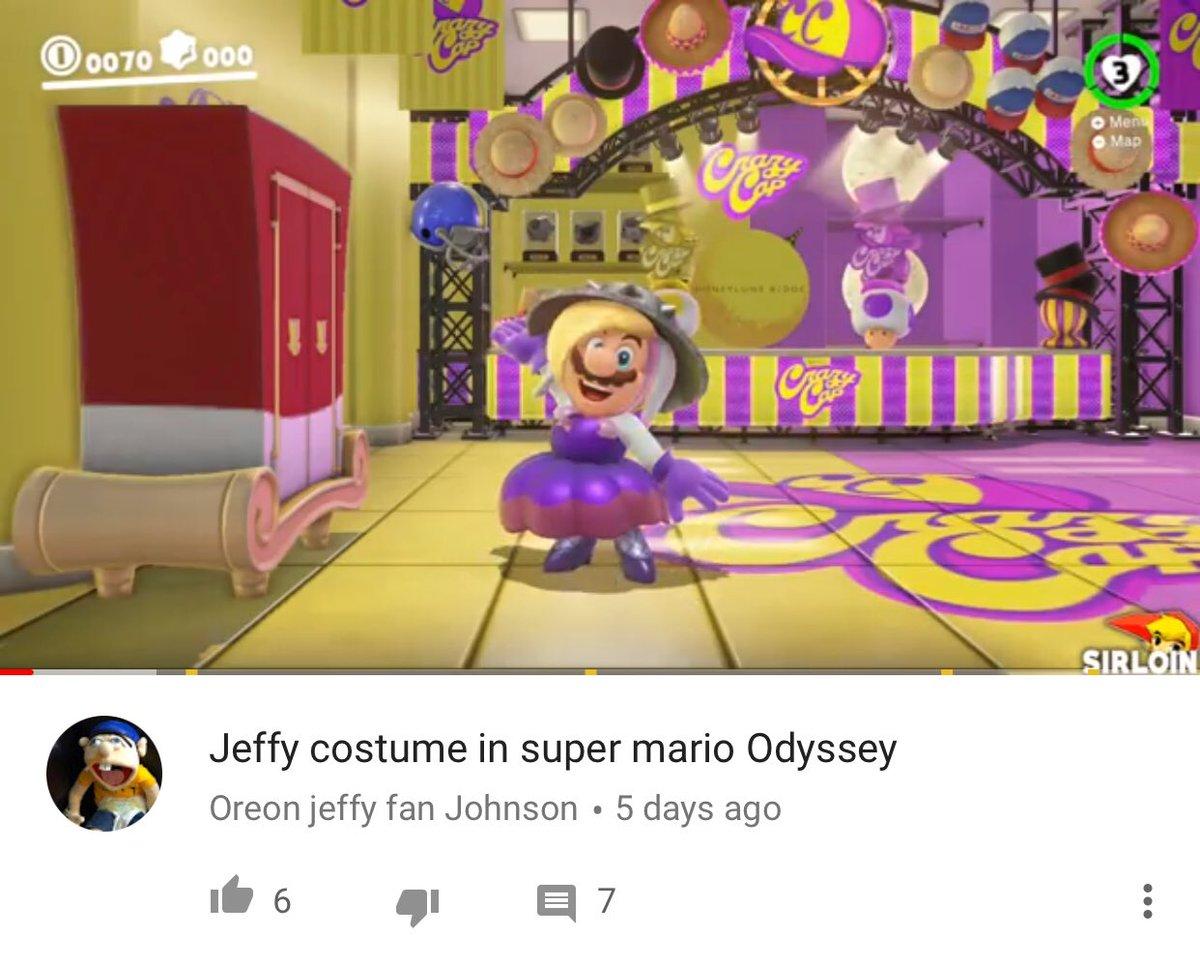
Task: Click the green health ring showing 3
Action: point(1121,70)
